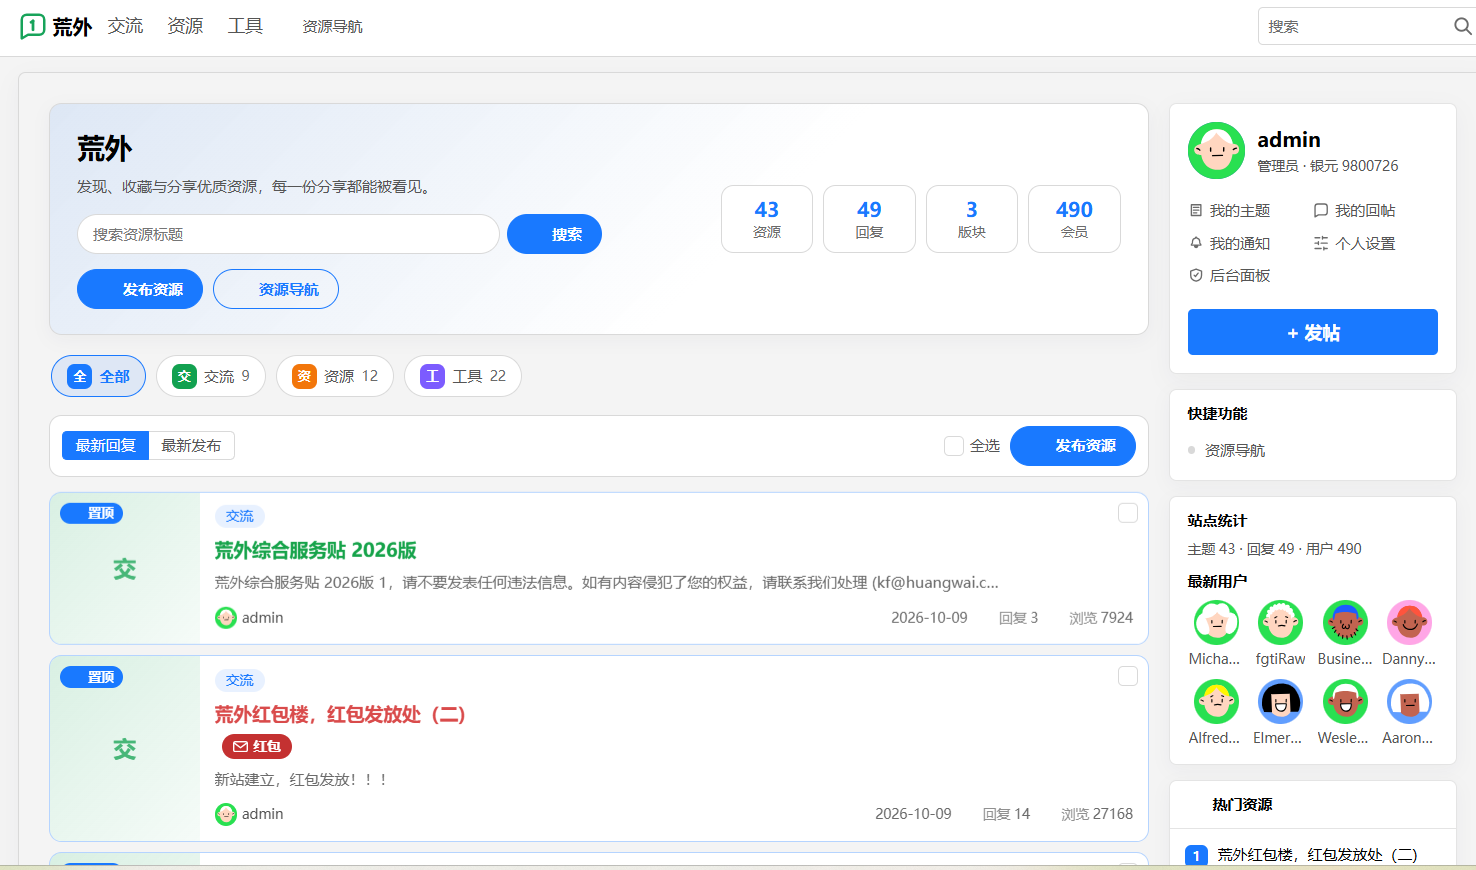Screen dimensions: 1476x870
Task: Filter by purple 工具 category chip
Action: 463,376
